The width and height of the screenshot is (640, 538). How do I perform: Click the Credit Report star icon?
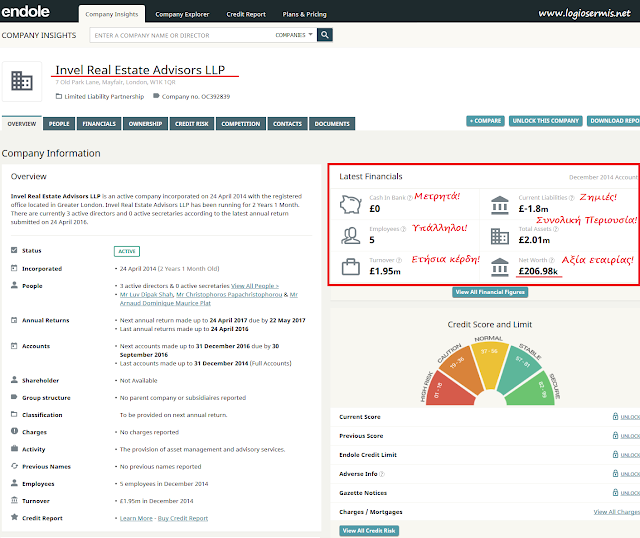coord(14,517)
